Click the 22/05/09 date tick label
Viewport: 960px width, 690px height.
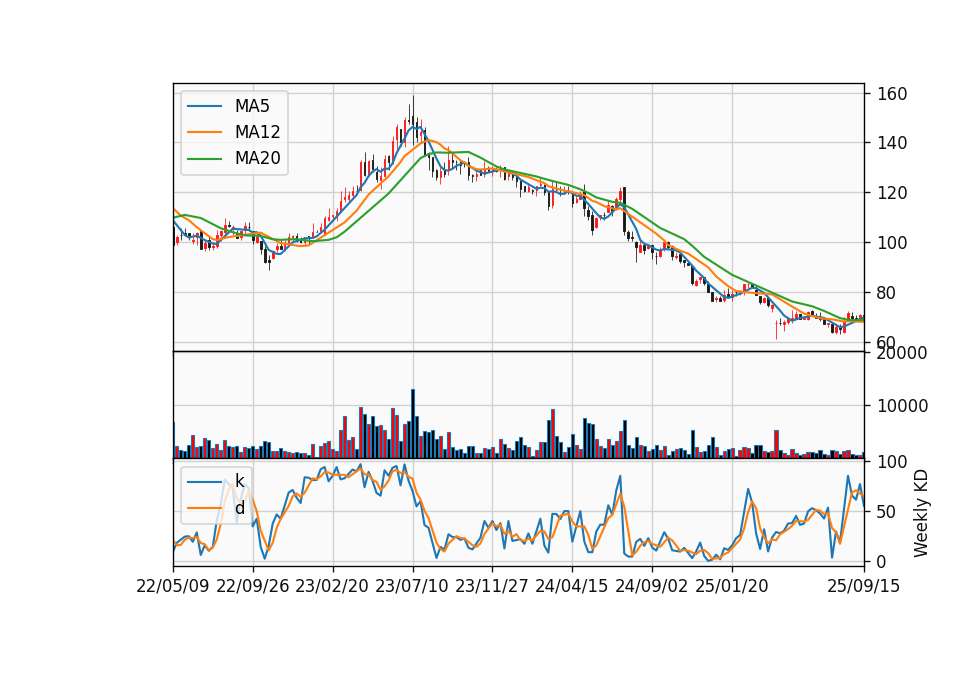click(173, 586)
